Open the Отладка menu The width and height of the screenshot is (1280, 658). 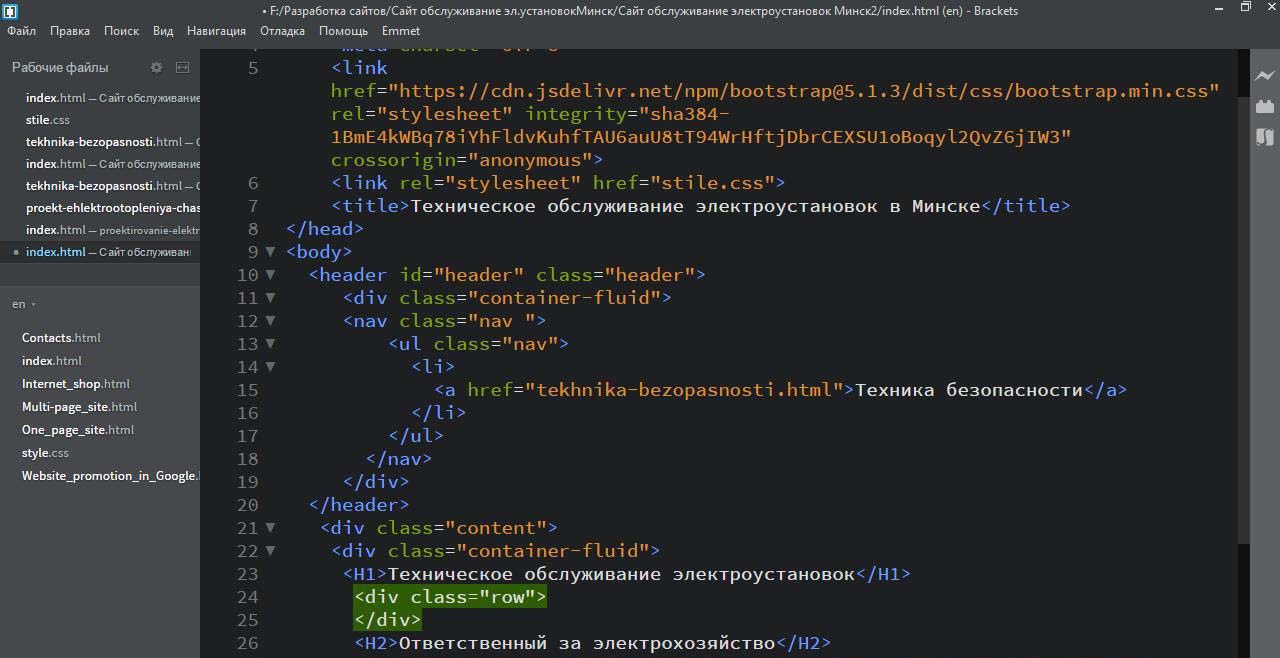click(282, 31)
